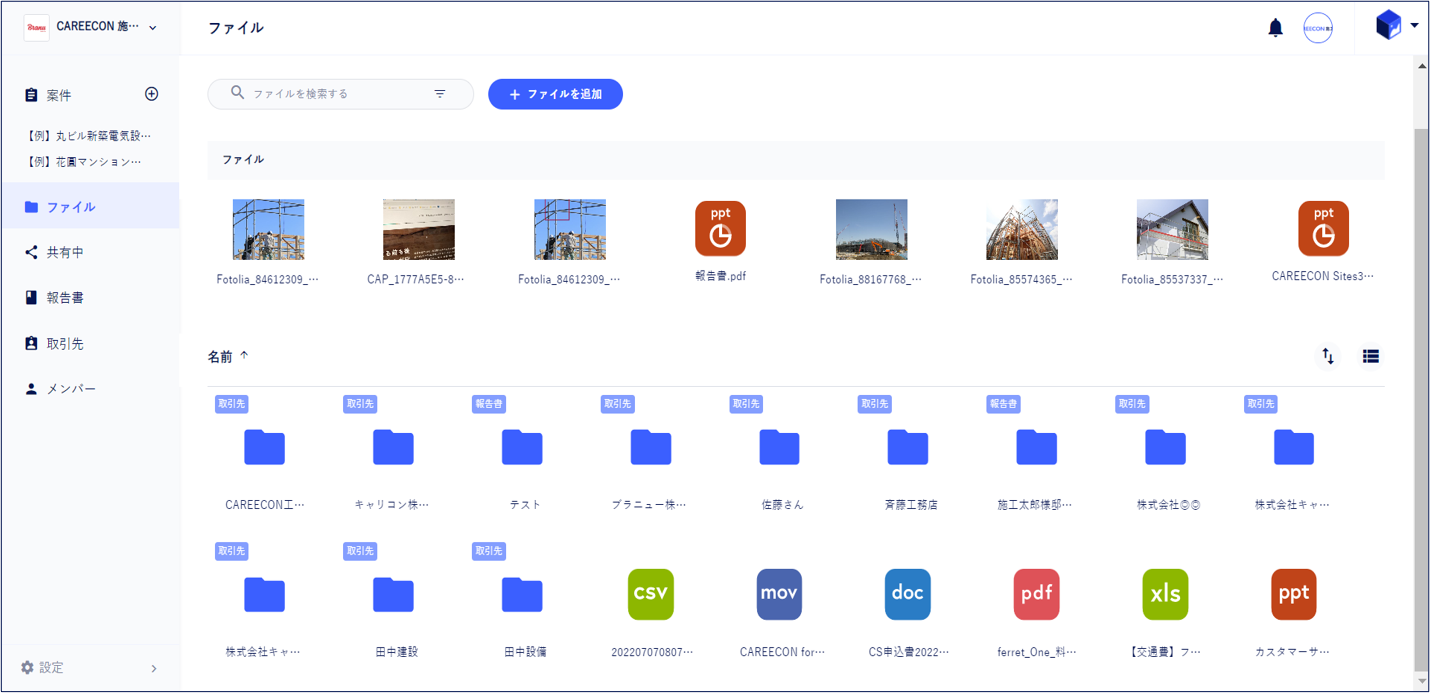1430x693 pixels.
Task: Open the CAP_1777A5E5-8… image thumbnail
Action: [x=419, y=229]
